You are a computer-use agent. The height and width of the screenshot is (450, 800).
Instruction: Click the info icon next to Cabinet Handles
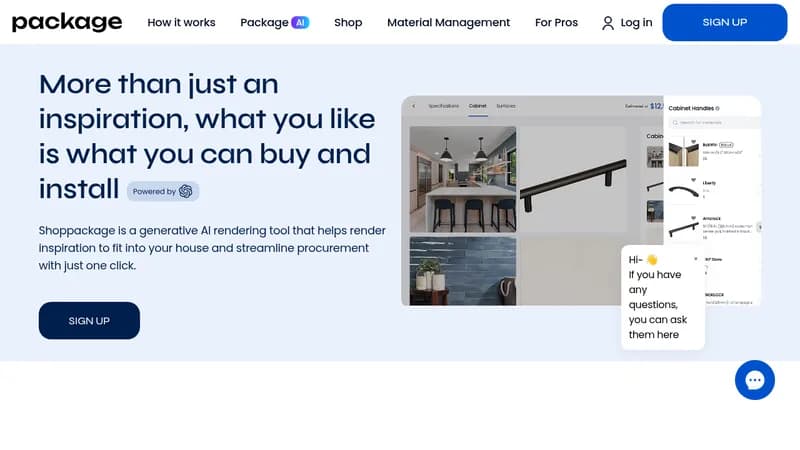point(717,109)
